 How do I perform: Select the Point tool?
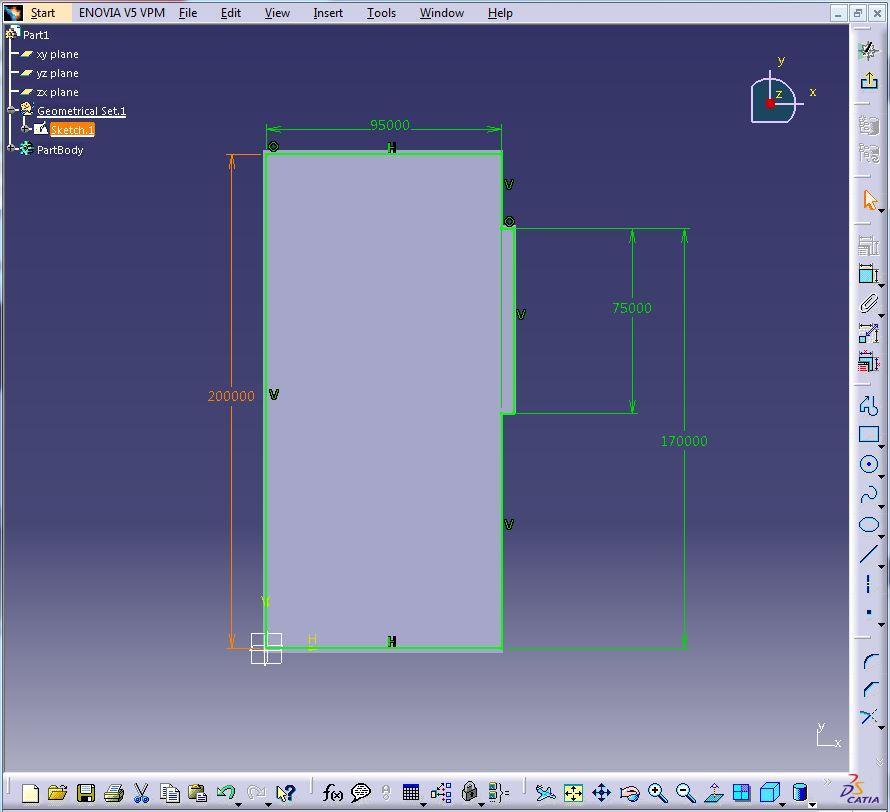click(x=868, y=612)
